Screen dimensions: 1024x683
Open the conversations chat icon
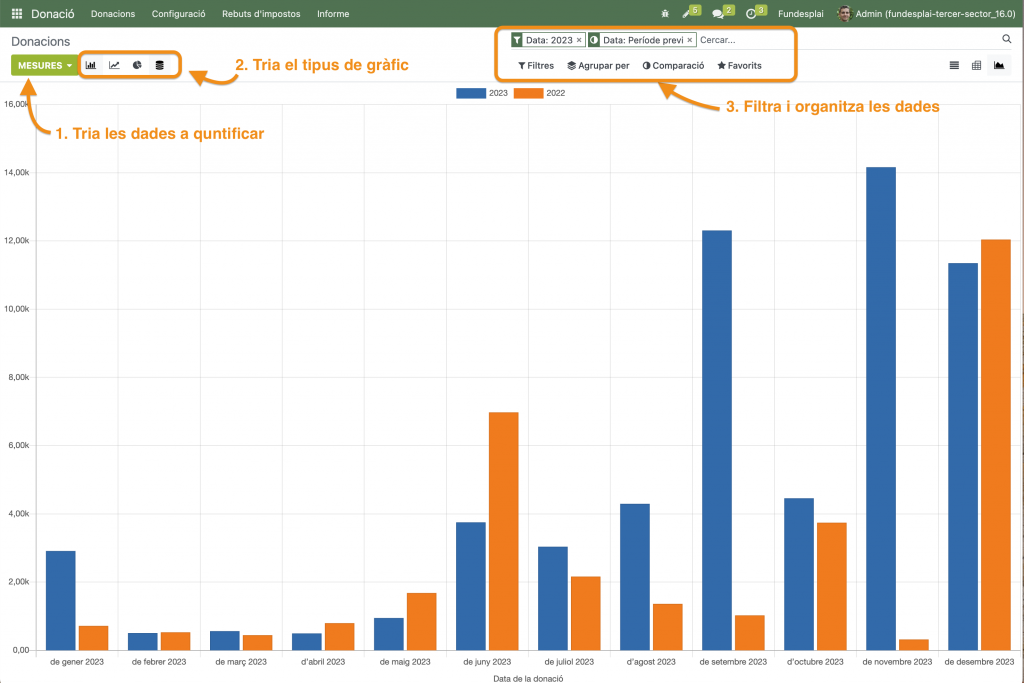tap(718, 14)
